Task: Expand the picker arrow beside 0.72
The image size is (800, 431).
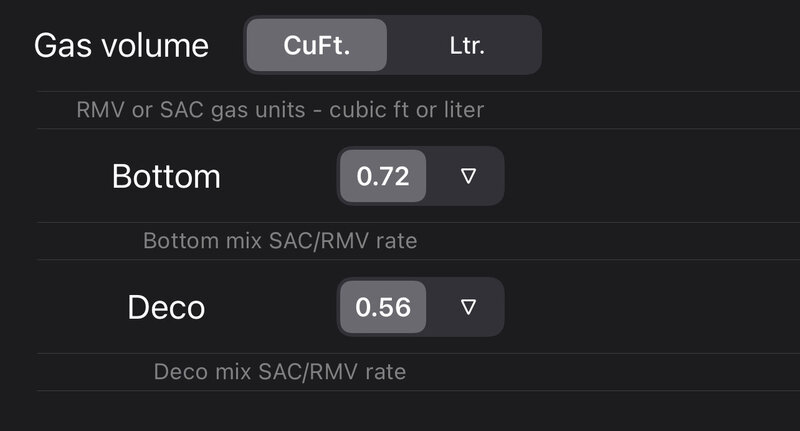Action: [x=467, y=176]
